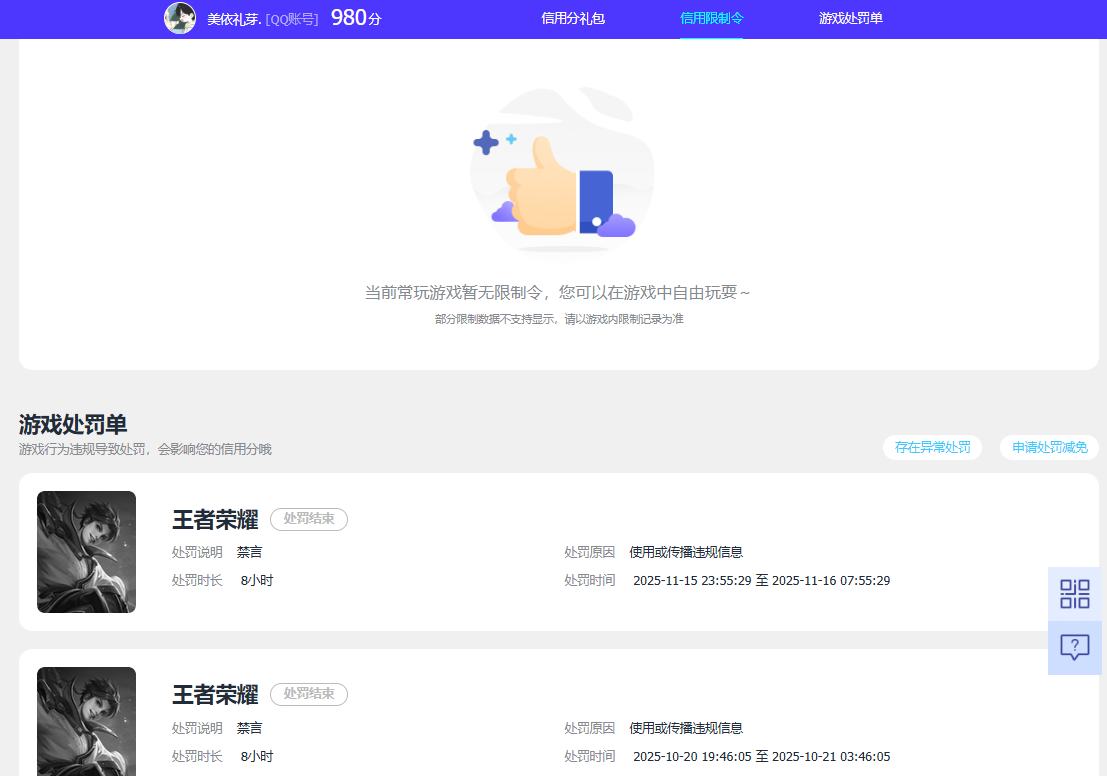Image resolution: width=1107 pixels, height=776 pixels.
Task: Click 游戏行为违规导致处罚 subtitle text
Action: pyautogui.click(x=145, y=449)
